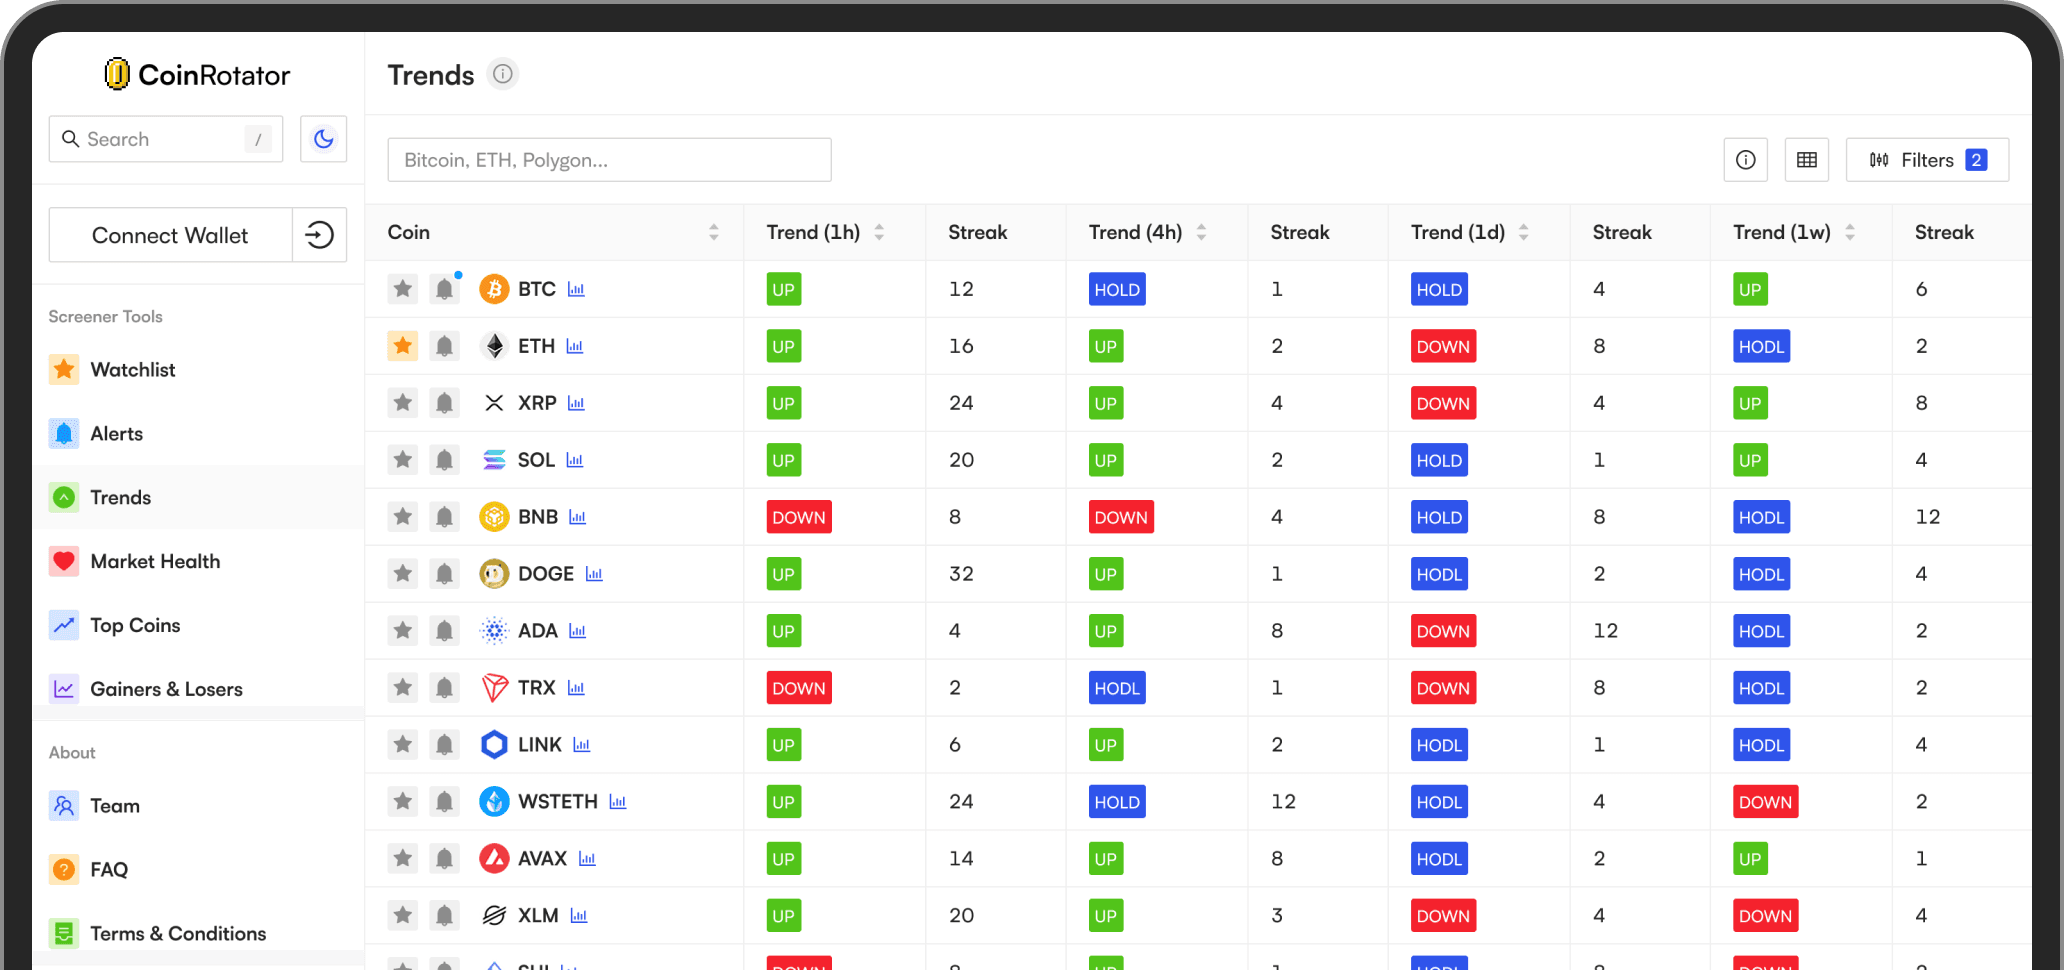2064x970 pixels.
Task: Star ADA for the watchlist
Action: coord(403,631)
